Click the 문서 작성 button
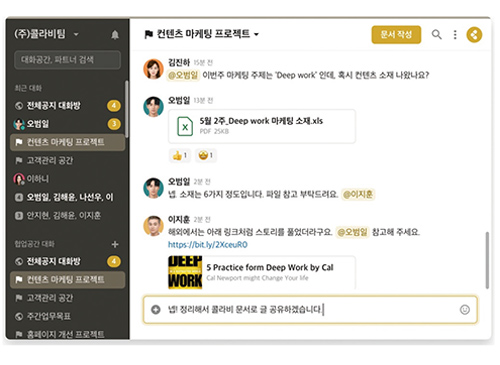 pyautogui.click(x=396, y=34)
